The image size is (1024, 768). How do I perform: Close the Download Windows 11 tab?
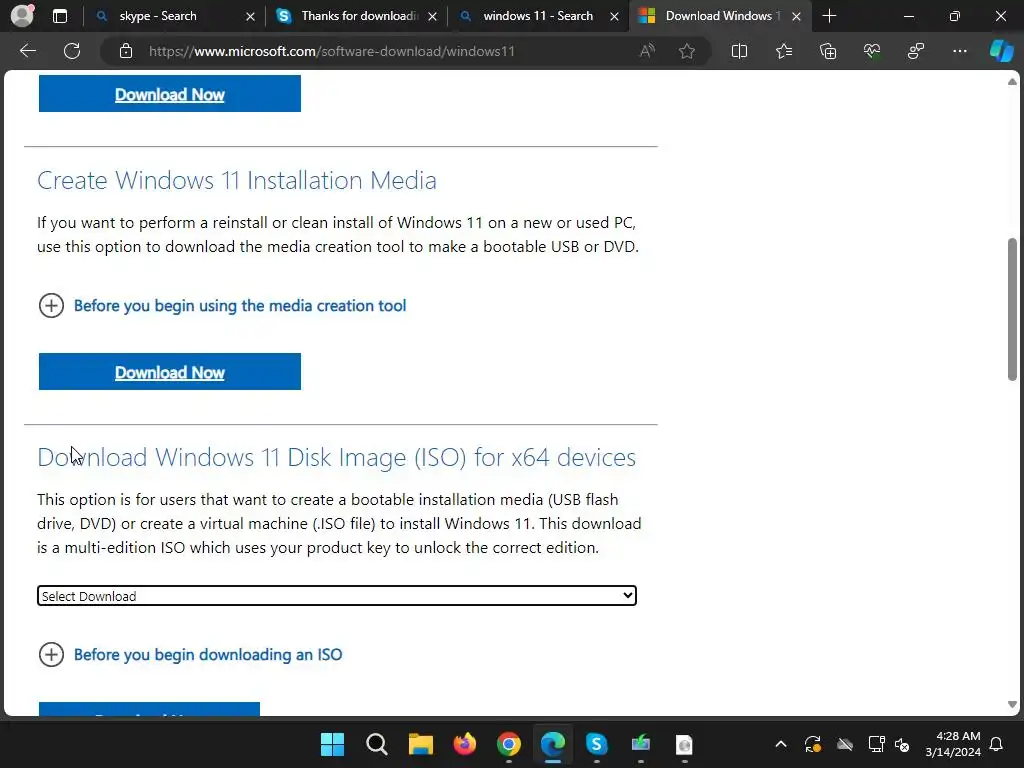coord(796,16)
